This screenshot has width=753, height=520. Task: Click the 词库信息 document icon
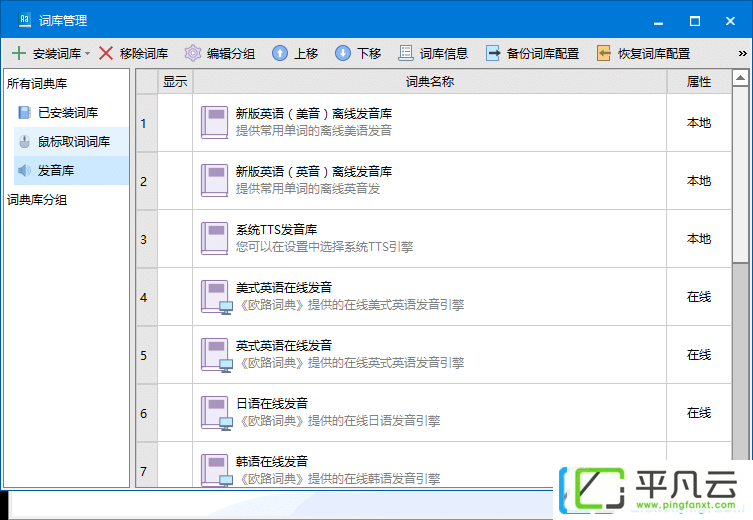pos(406,53)
